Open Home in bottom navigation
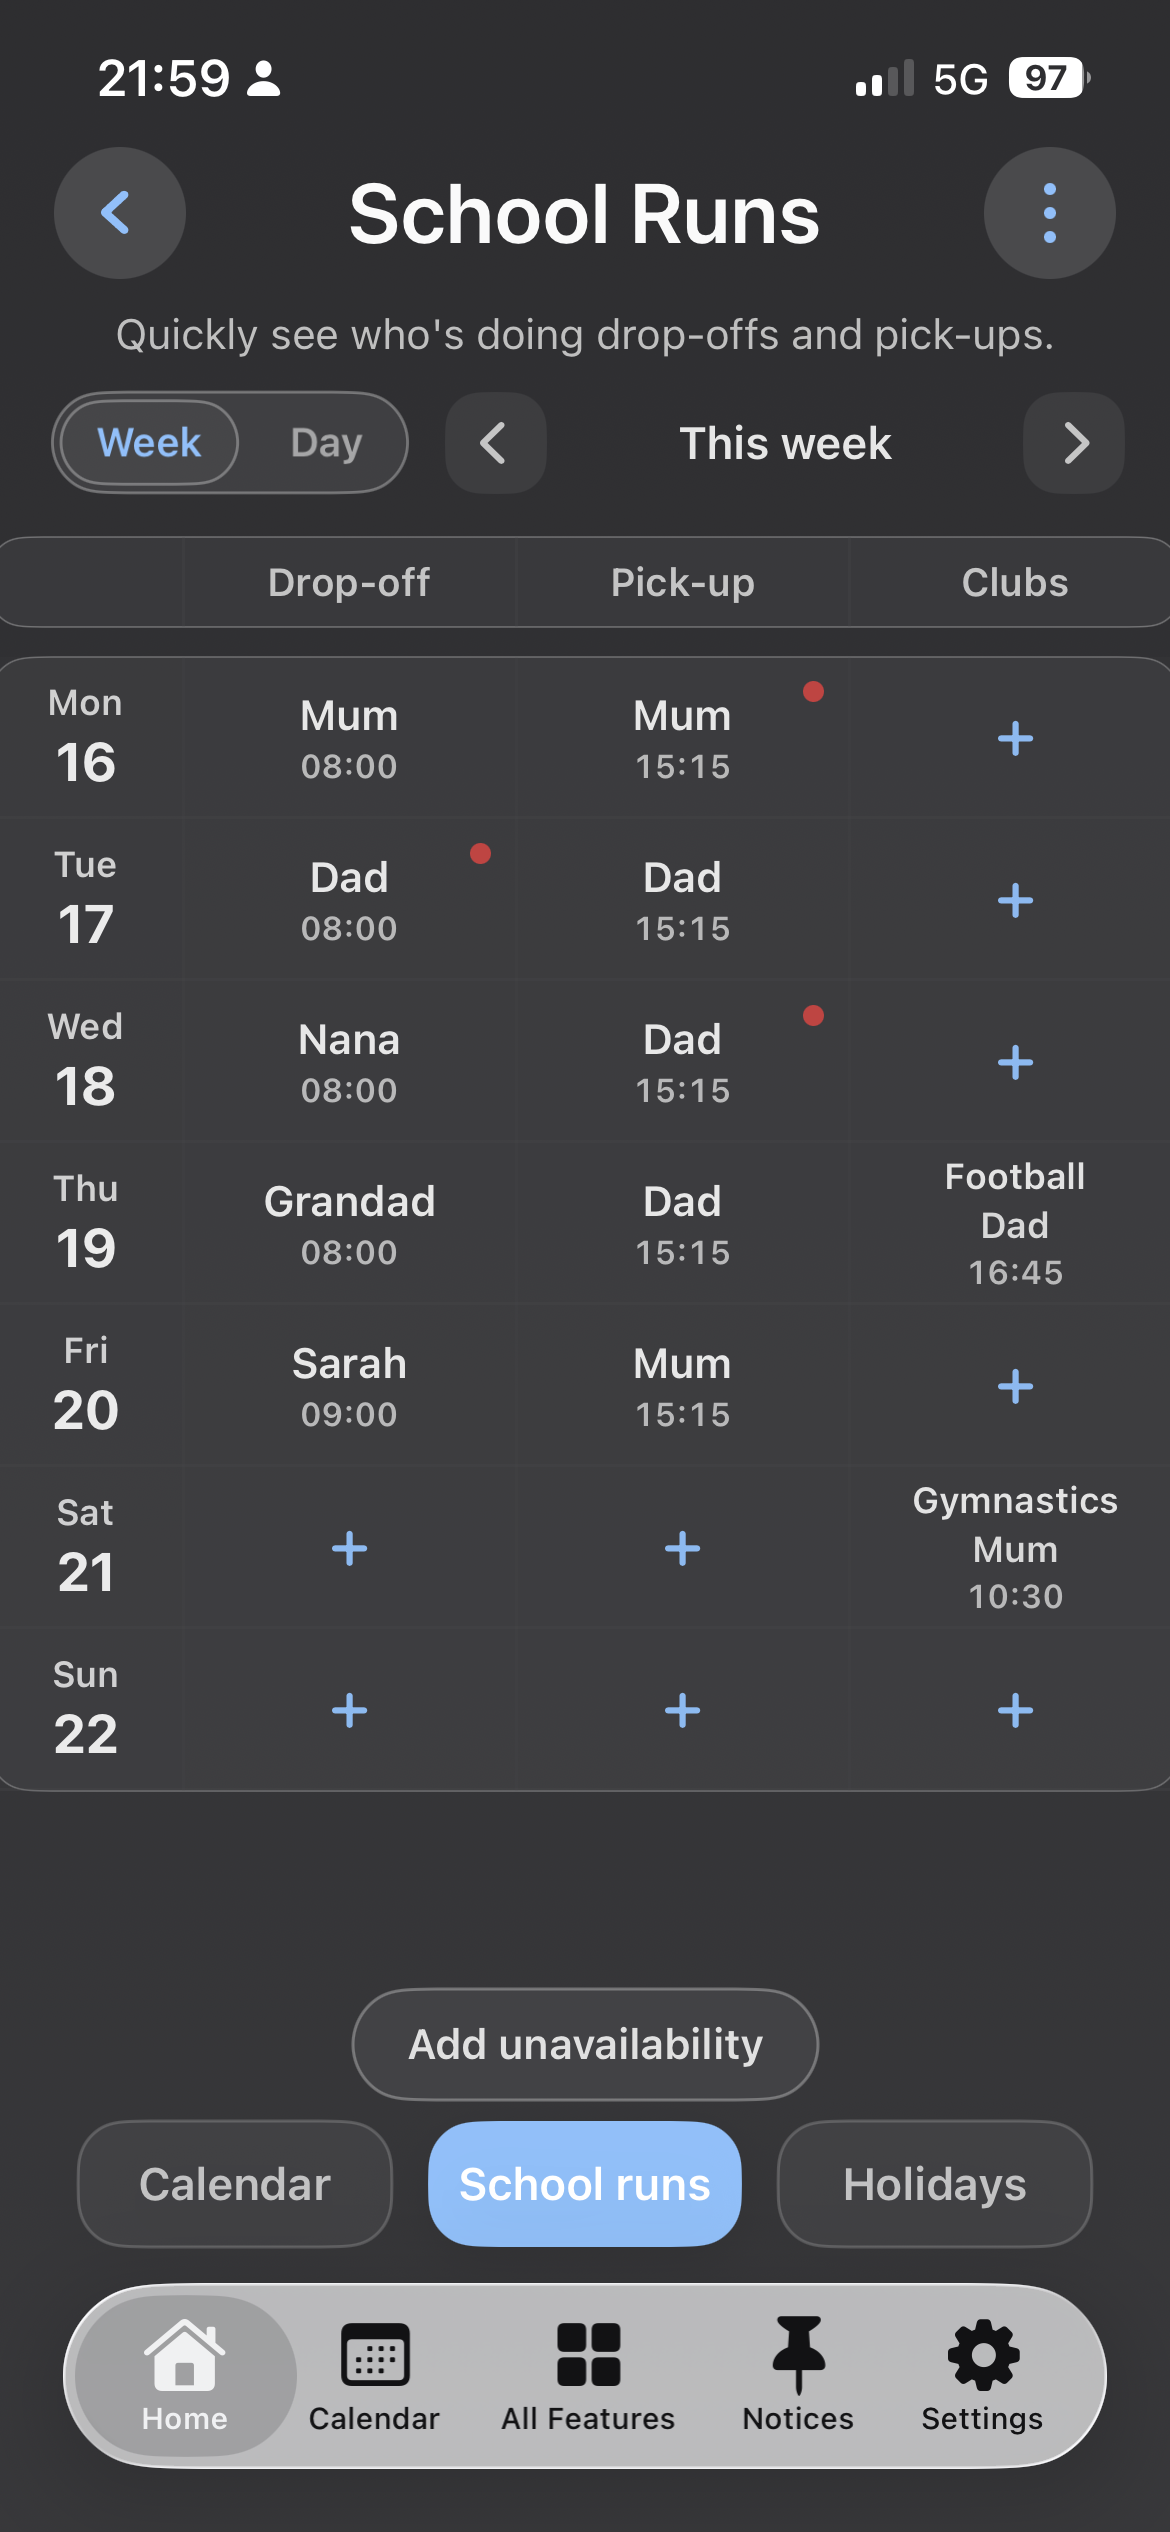The height and width of the screenshot is (2532, 1170). coord(185,2375)
